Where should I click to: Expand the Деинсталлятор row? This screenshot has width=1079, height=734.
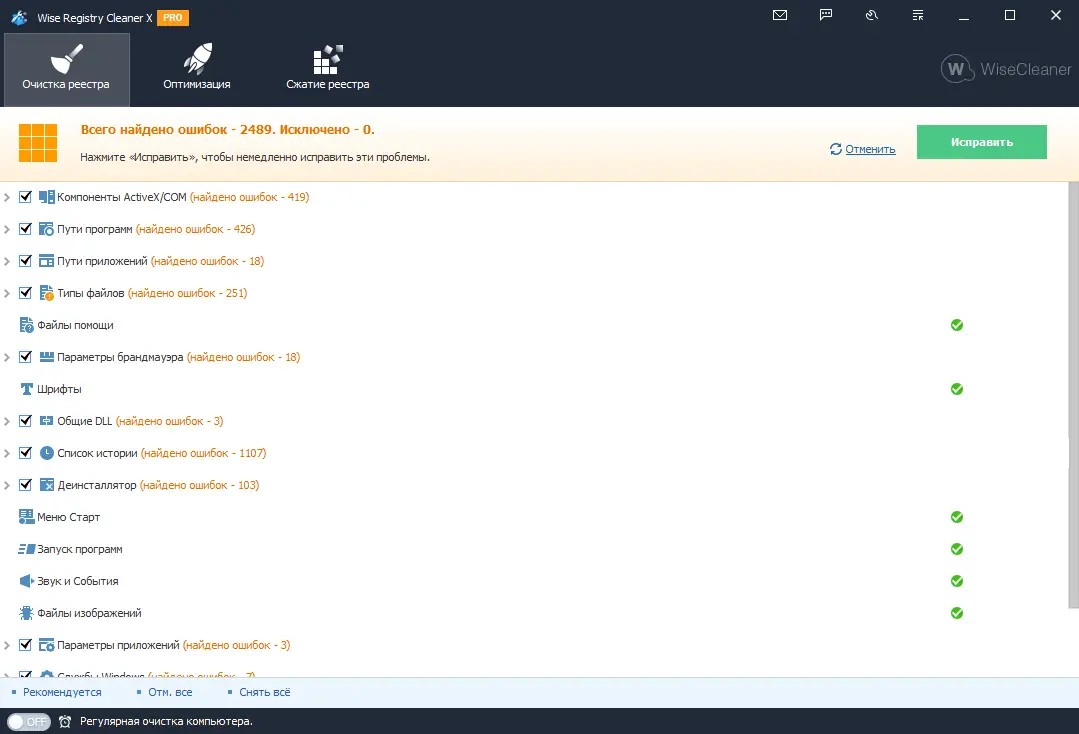tap(7, 485)
